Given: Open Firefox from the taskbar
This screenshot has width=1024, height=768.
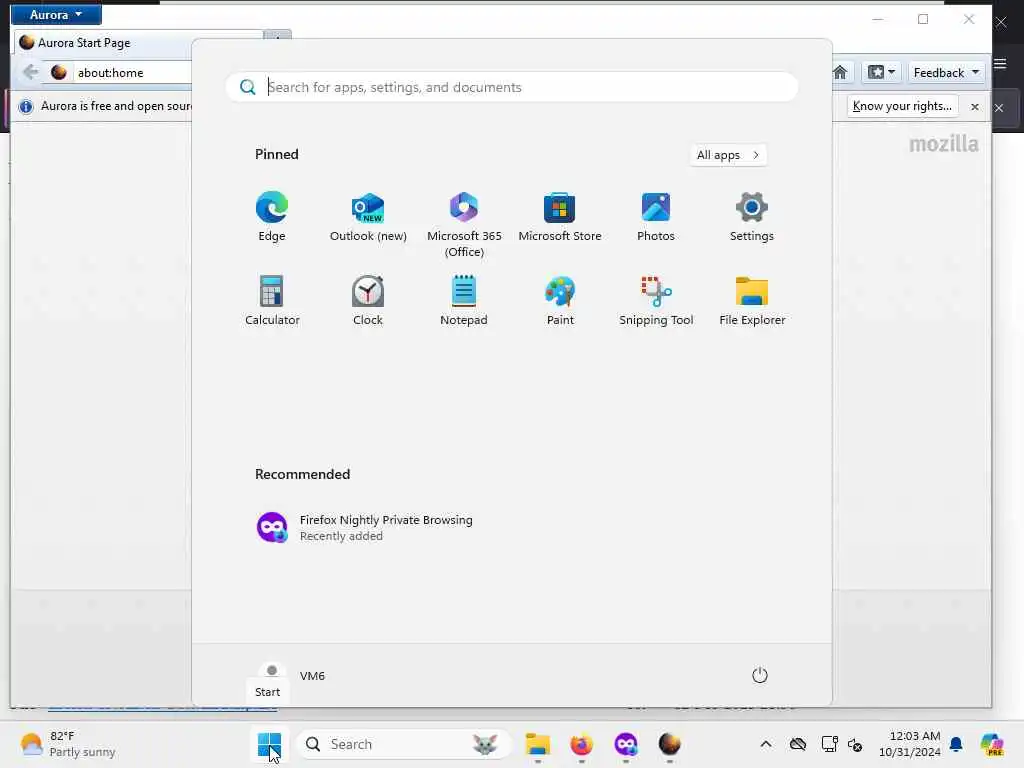Looking at the screenshot, I should (581, 744).
